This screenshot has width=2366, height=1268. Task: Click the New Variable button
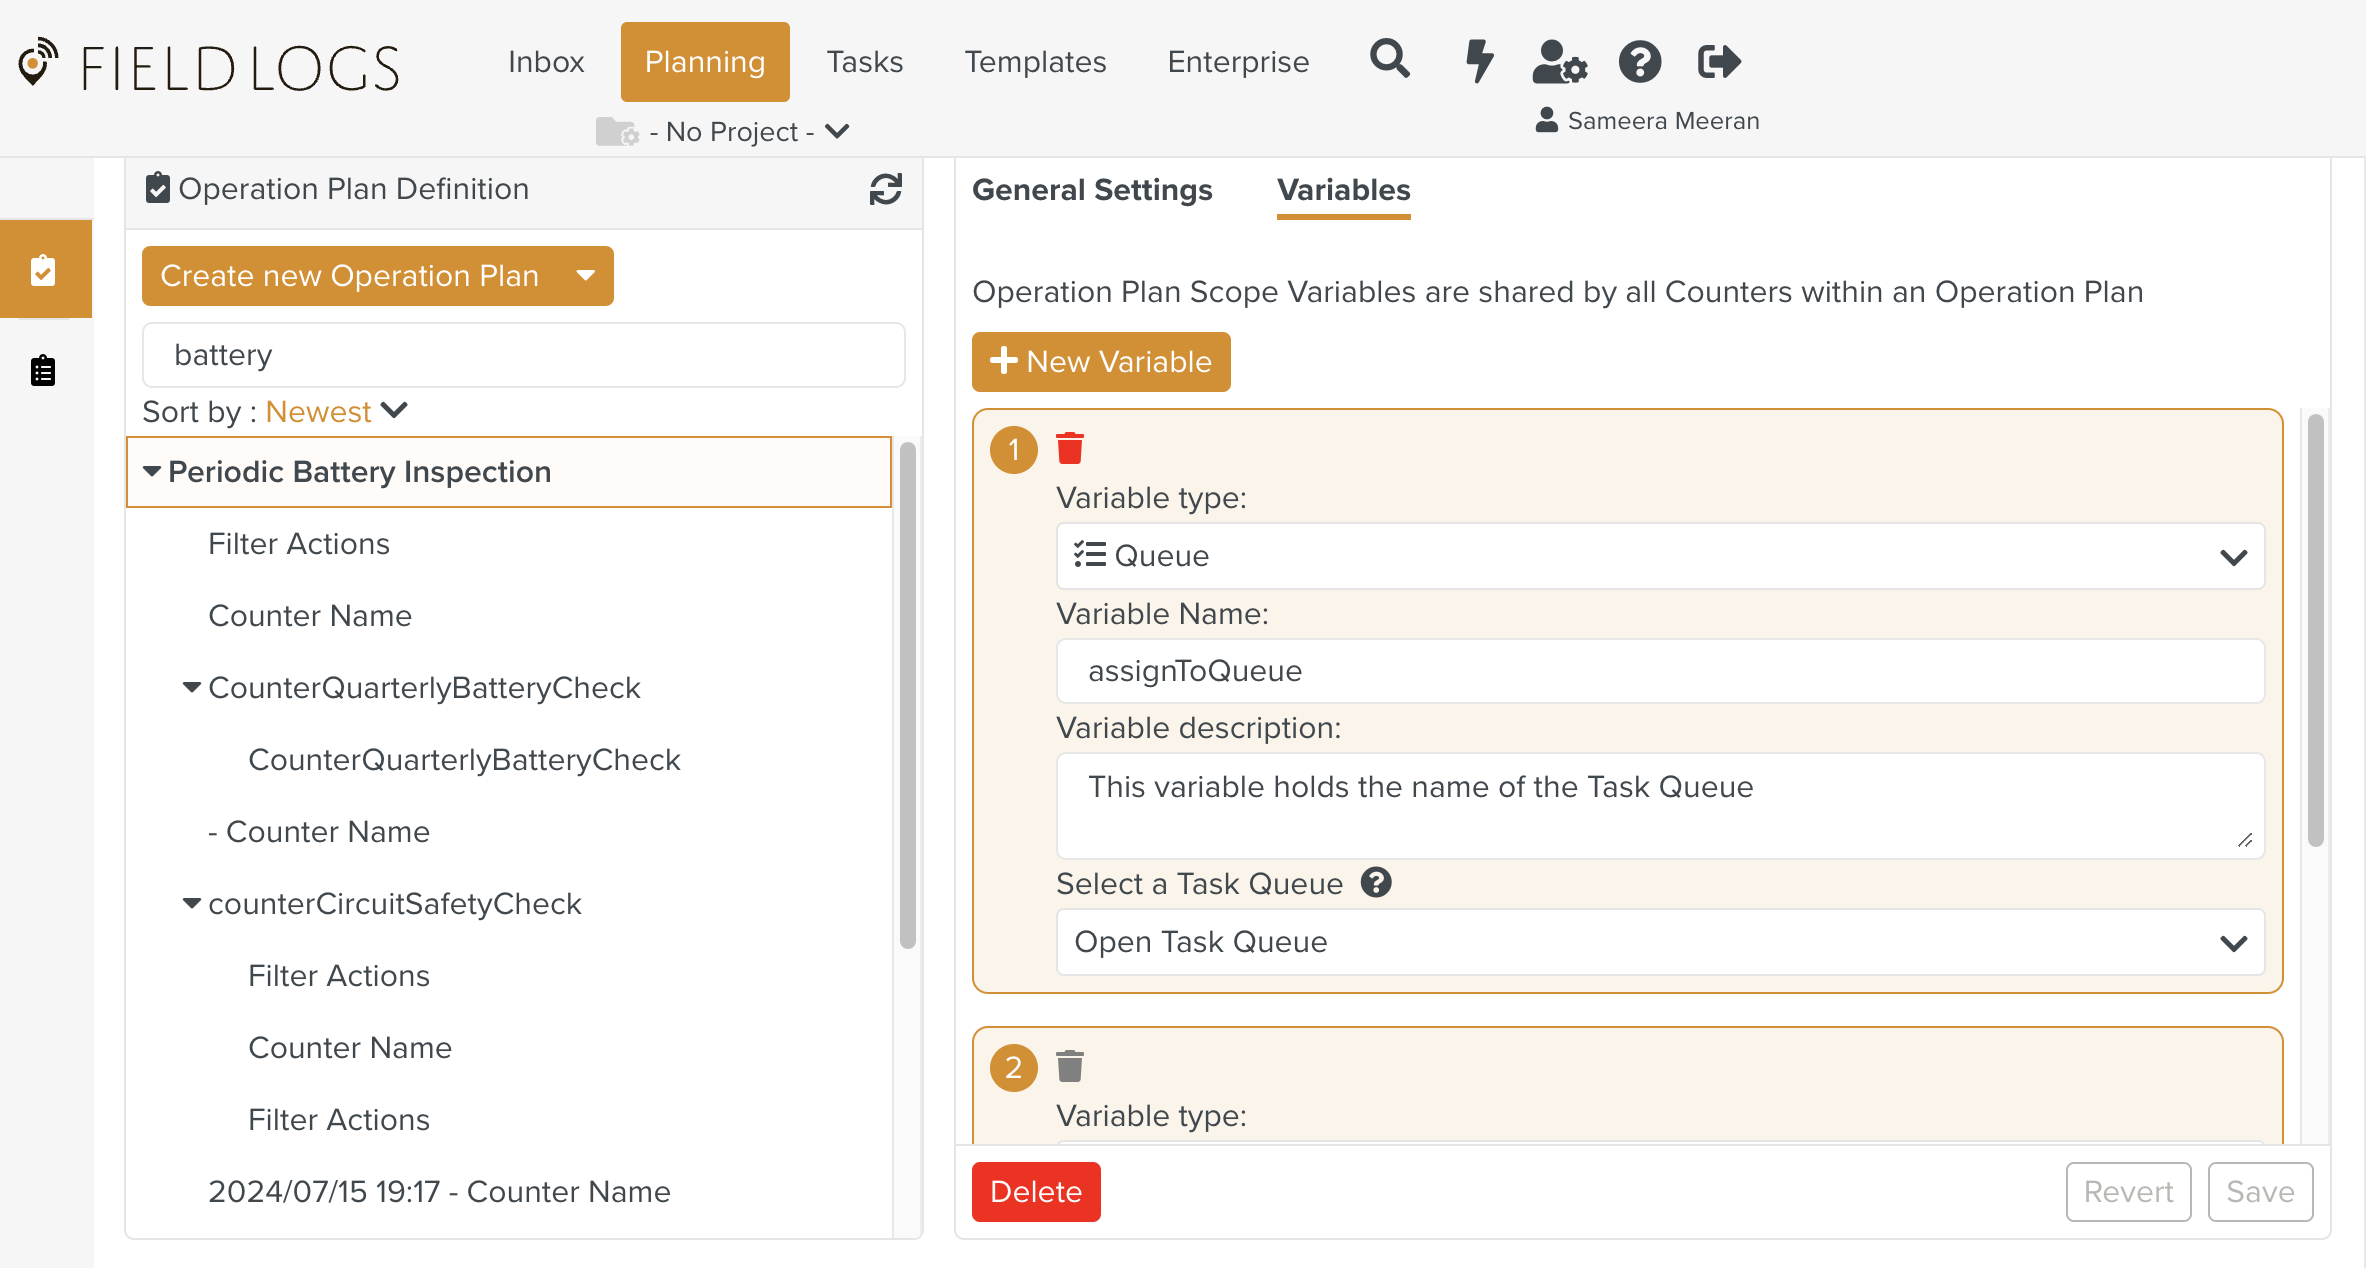coord(1101,361)
